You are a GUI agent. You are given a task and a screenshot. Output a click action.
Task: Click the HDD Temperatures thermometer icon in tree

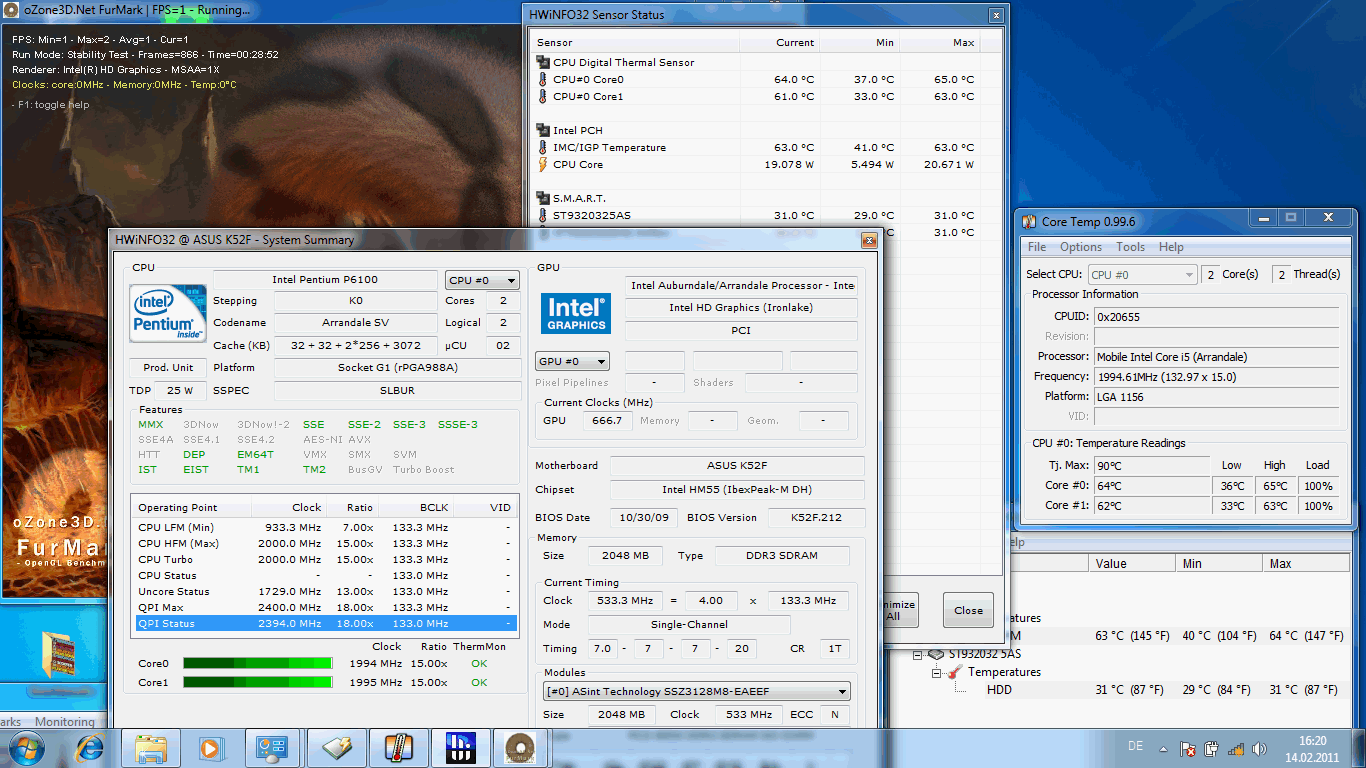pos(956,672)
